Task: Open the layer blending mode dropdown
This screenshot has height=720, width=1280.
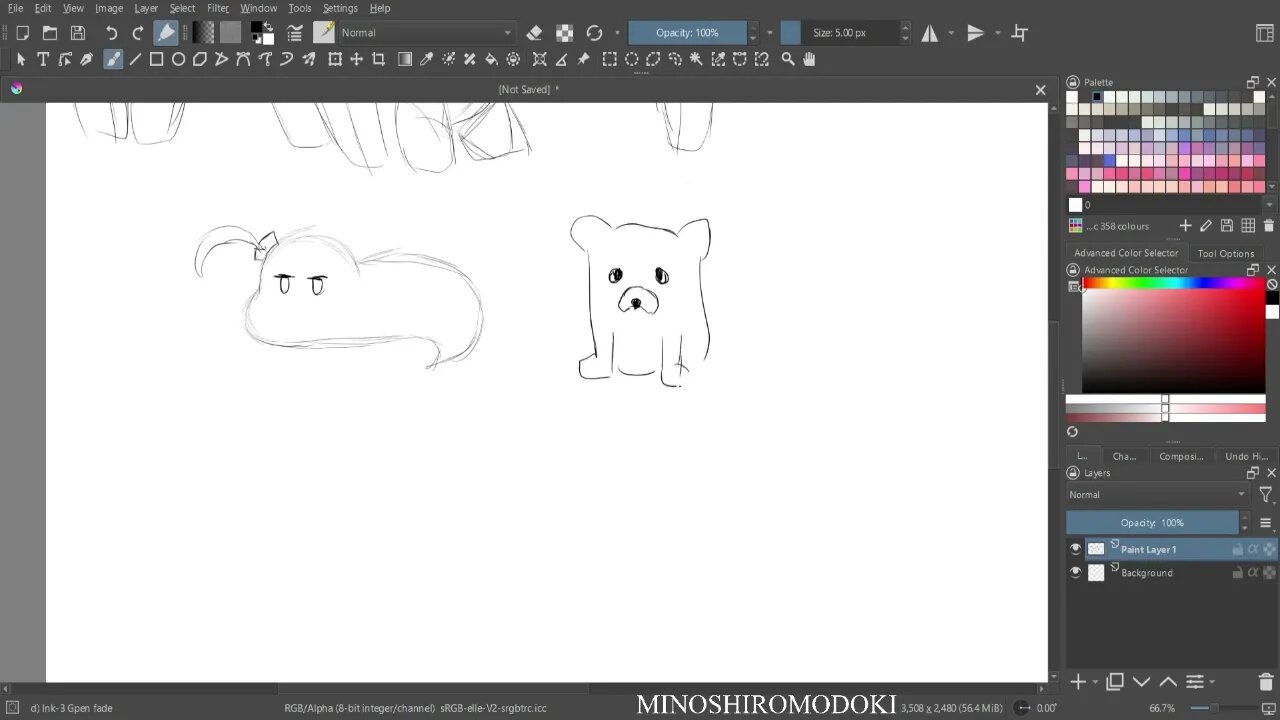Action: tap(1157, 495)
